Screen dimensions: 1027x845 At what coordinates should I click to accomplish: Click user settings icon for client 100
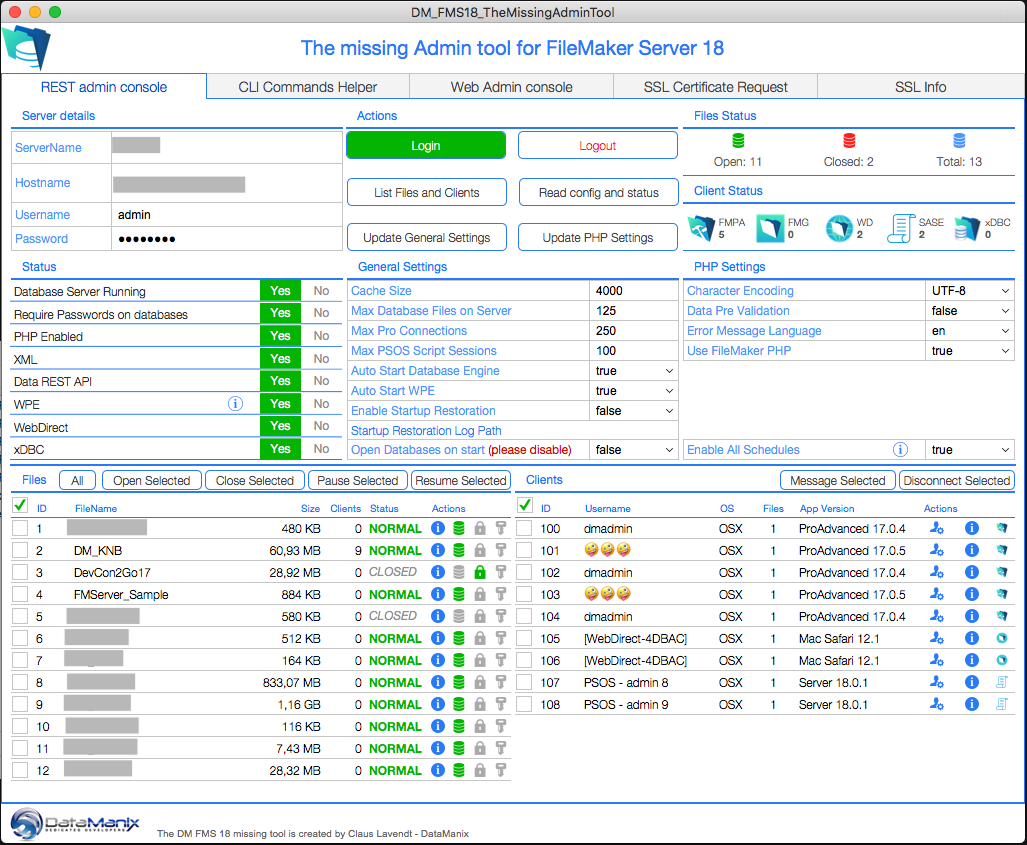(937, 528)
